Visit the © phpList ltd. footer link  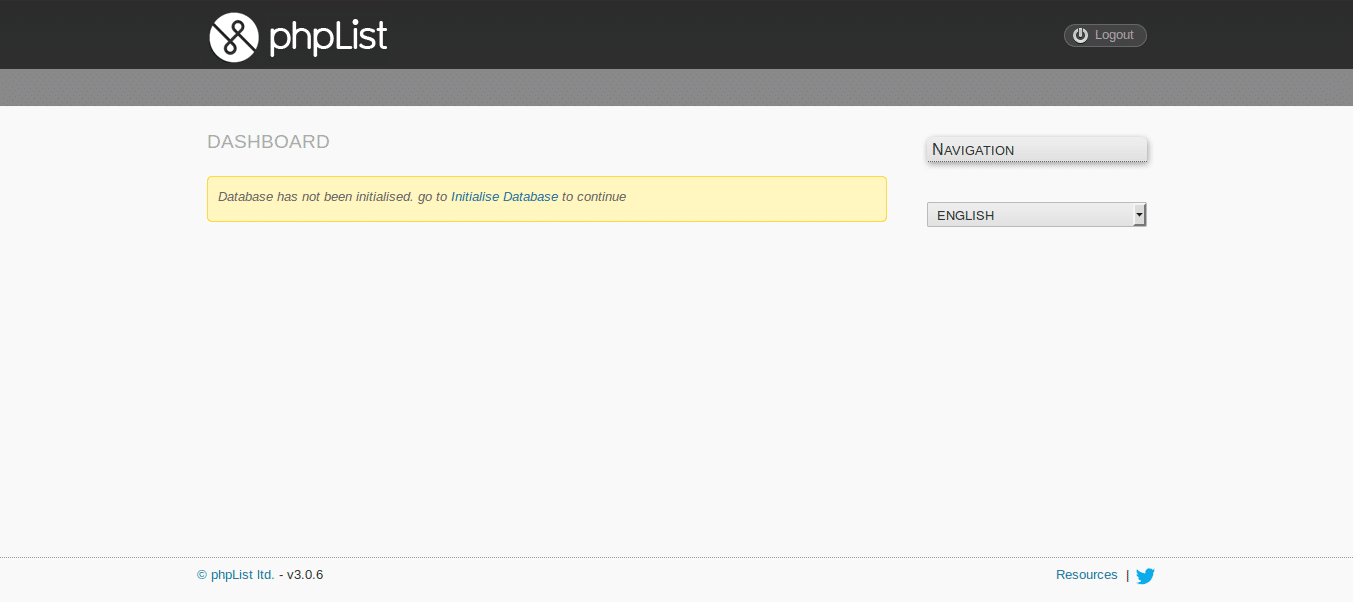pyautogui.click(x=236, y=575)
